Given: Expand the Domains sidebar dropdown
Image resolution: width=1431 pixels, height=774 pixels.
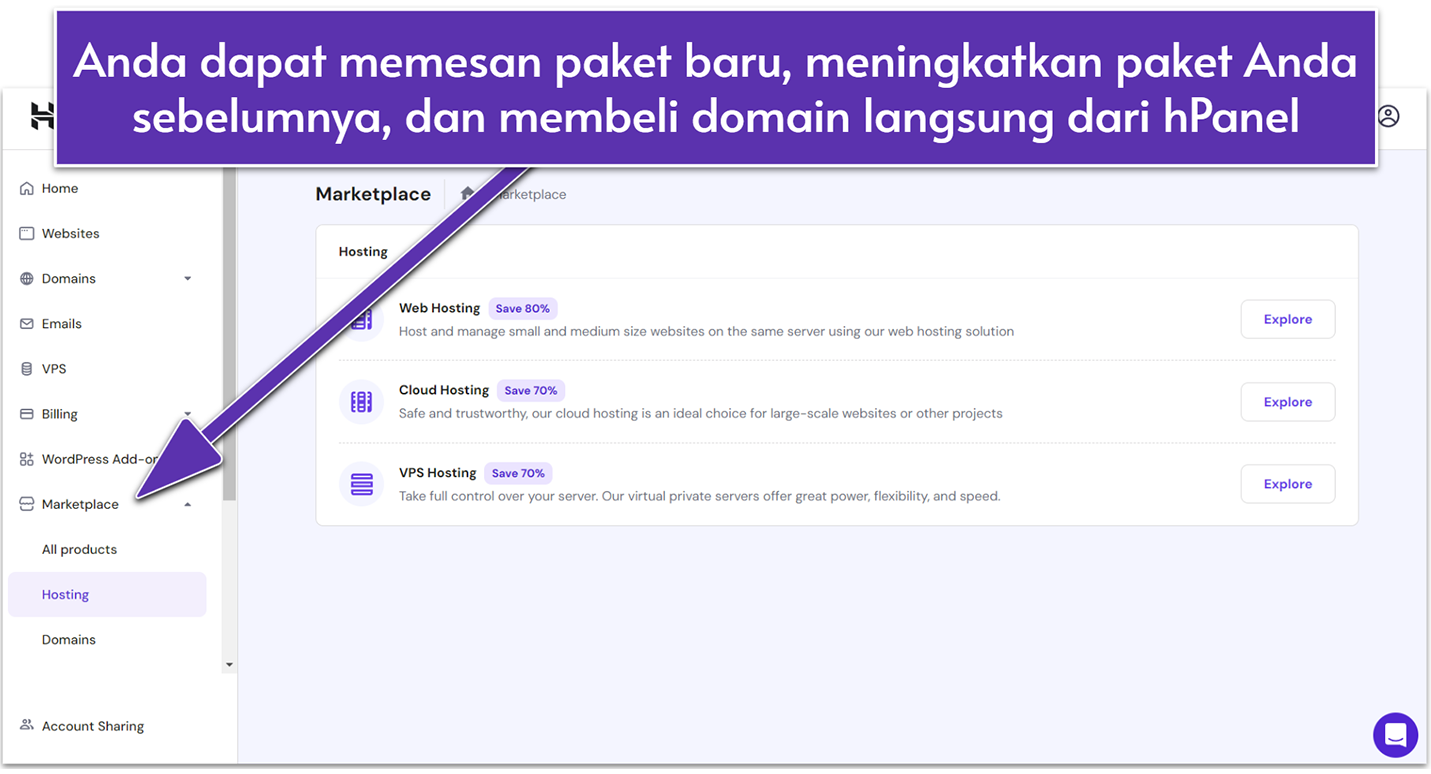Looking at the screenshot, I should point(188,278).
